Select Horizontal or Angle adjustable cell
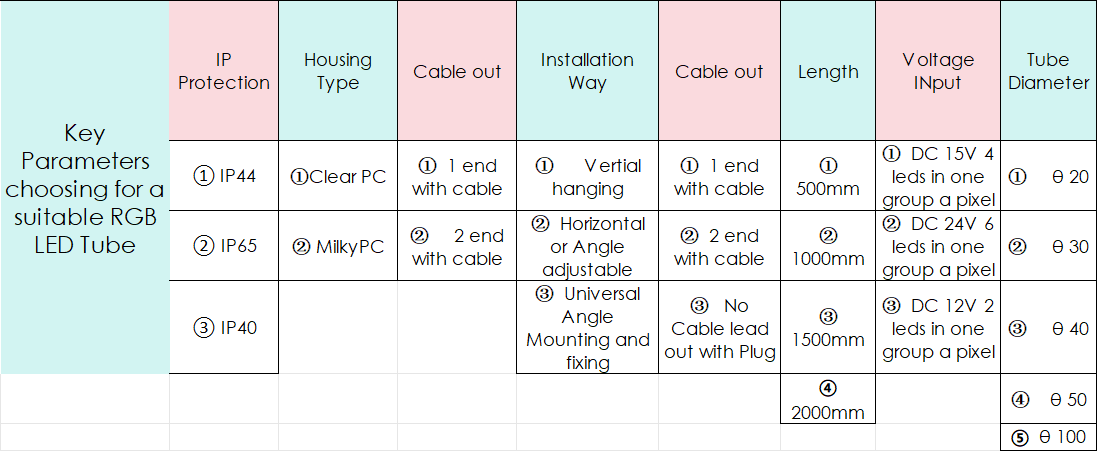 (x=587, y=246)
